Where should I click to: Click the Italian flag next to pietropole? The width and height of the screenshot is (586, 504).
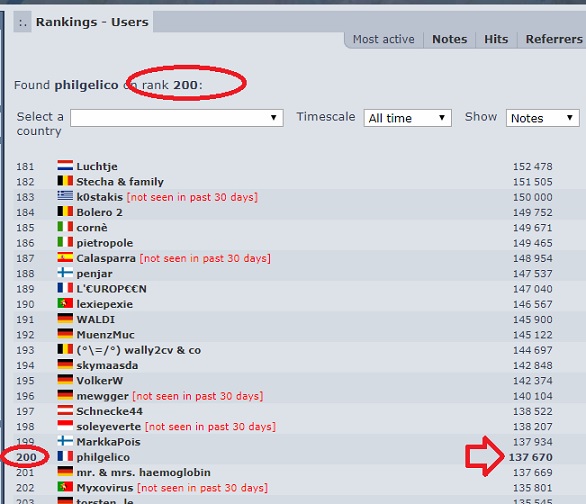[65, 242]
